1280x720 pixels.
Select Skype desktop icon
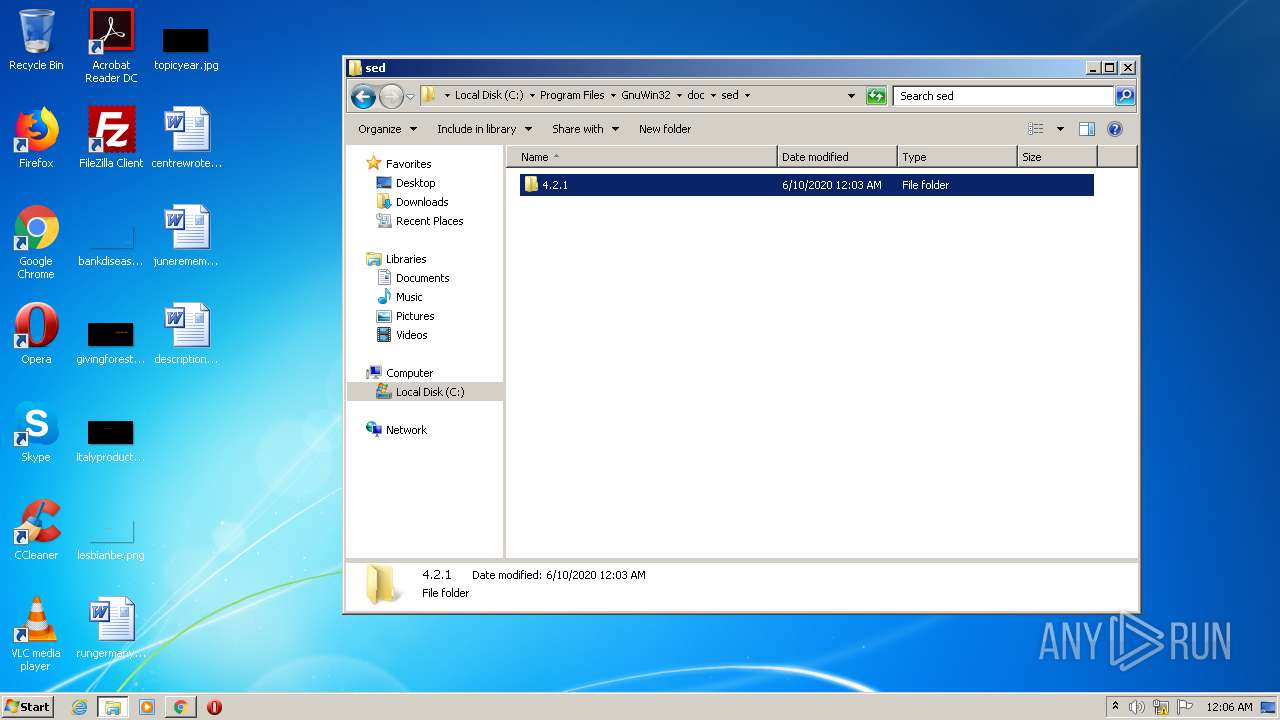point(36,432)
